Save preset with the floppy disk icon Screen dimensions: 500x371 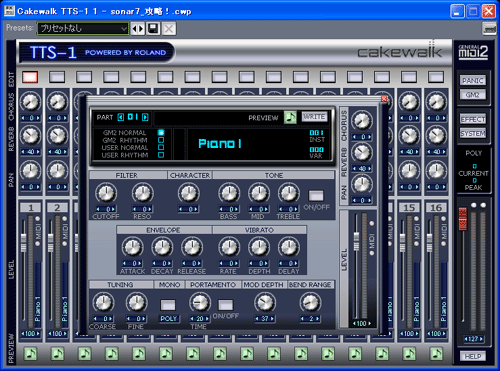[x=153, y=29]
